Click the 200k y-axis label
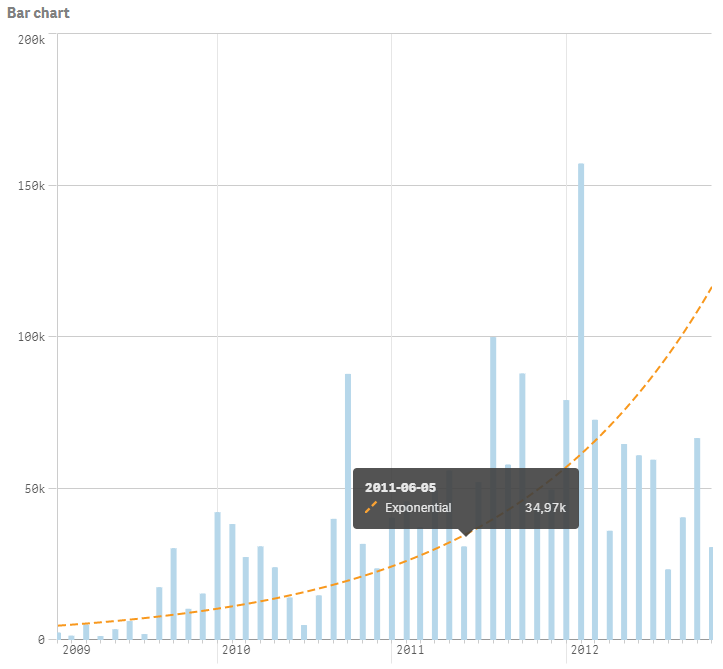 pyautogui.click(x=31, y=40)
